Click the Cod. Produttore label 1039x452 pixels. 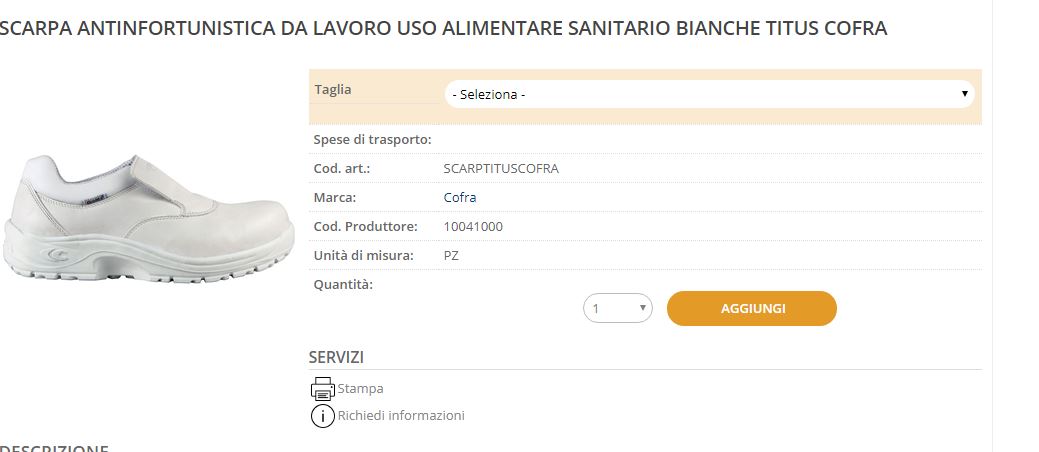click(365, 226)
